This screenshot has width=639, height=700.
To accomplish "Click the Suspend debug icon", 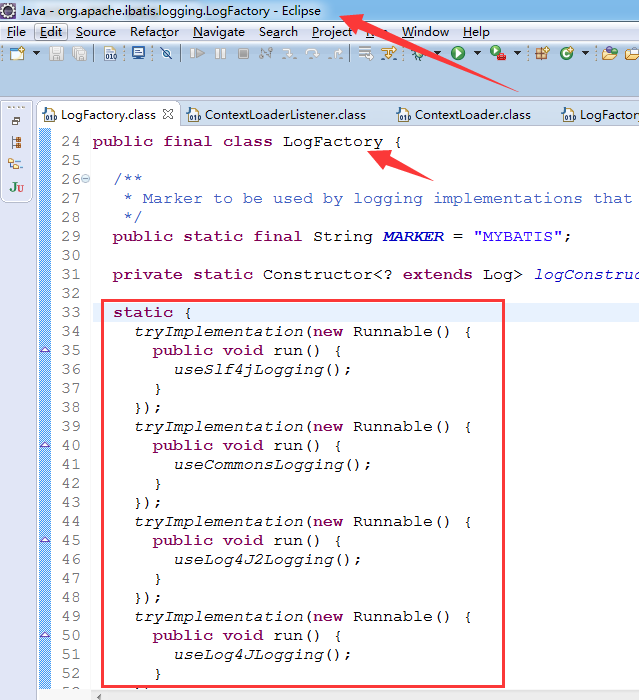I will click(220, 54).
